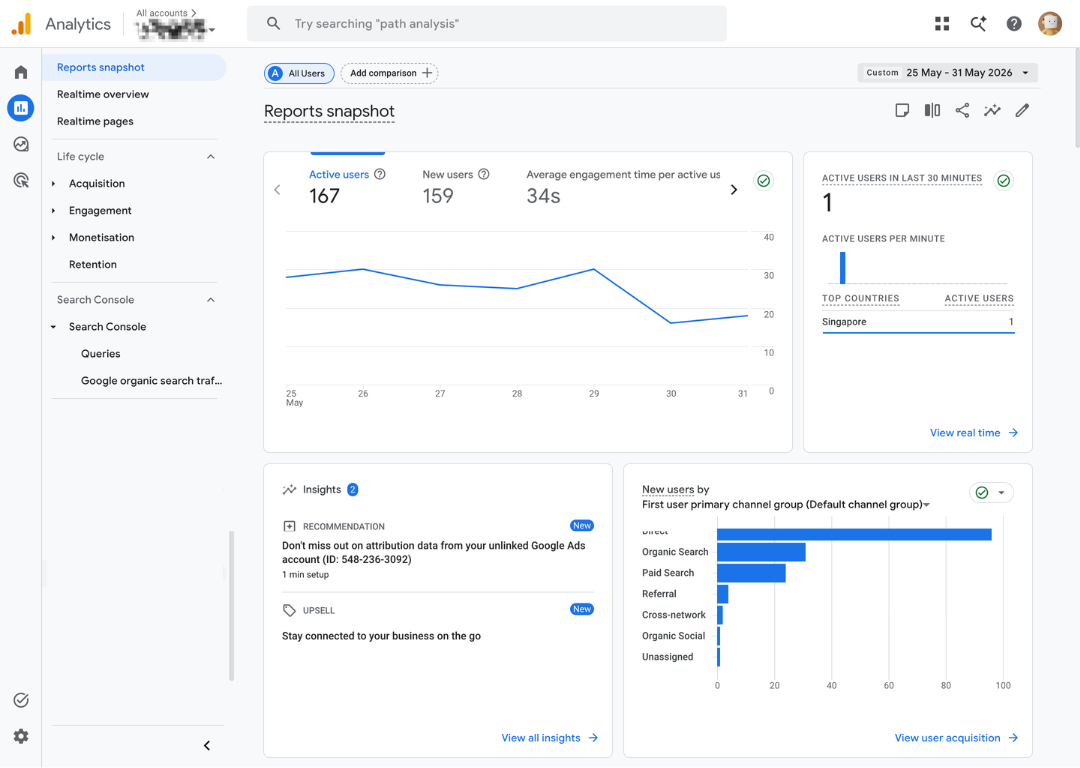Image resolution: width=1080 pixels, height=768 pixels.
Task: Select Average engagement time metric tab
Action: (x=623, y=186)
